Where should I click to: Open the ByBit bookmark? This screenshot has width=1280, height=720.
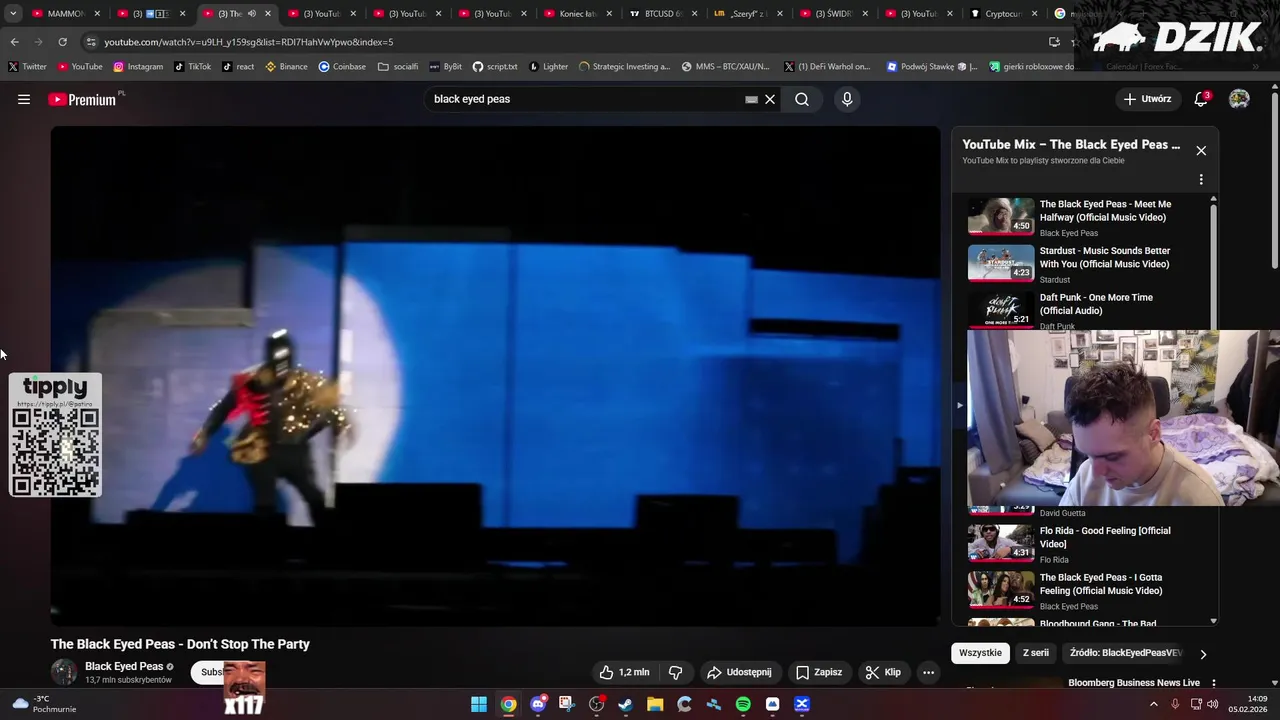tap(446, 66)
